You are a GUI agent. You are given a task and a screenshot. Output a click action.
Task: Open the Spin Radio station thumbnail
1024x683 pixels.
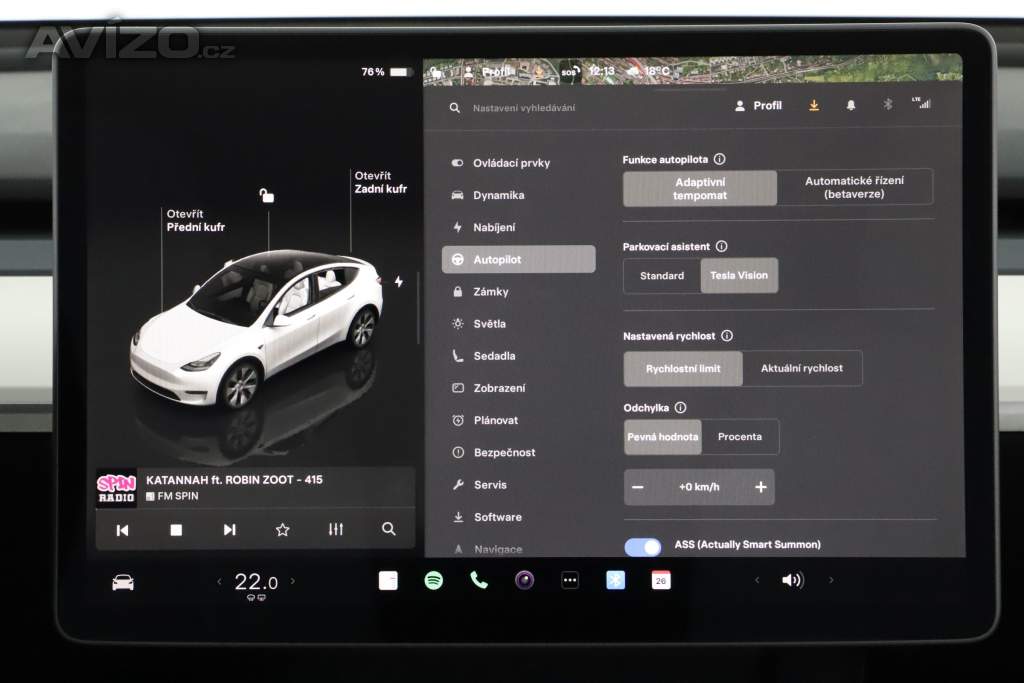pos(116,488)
